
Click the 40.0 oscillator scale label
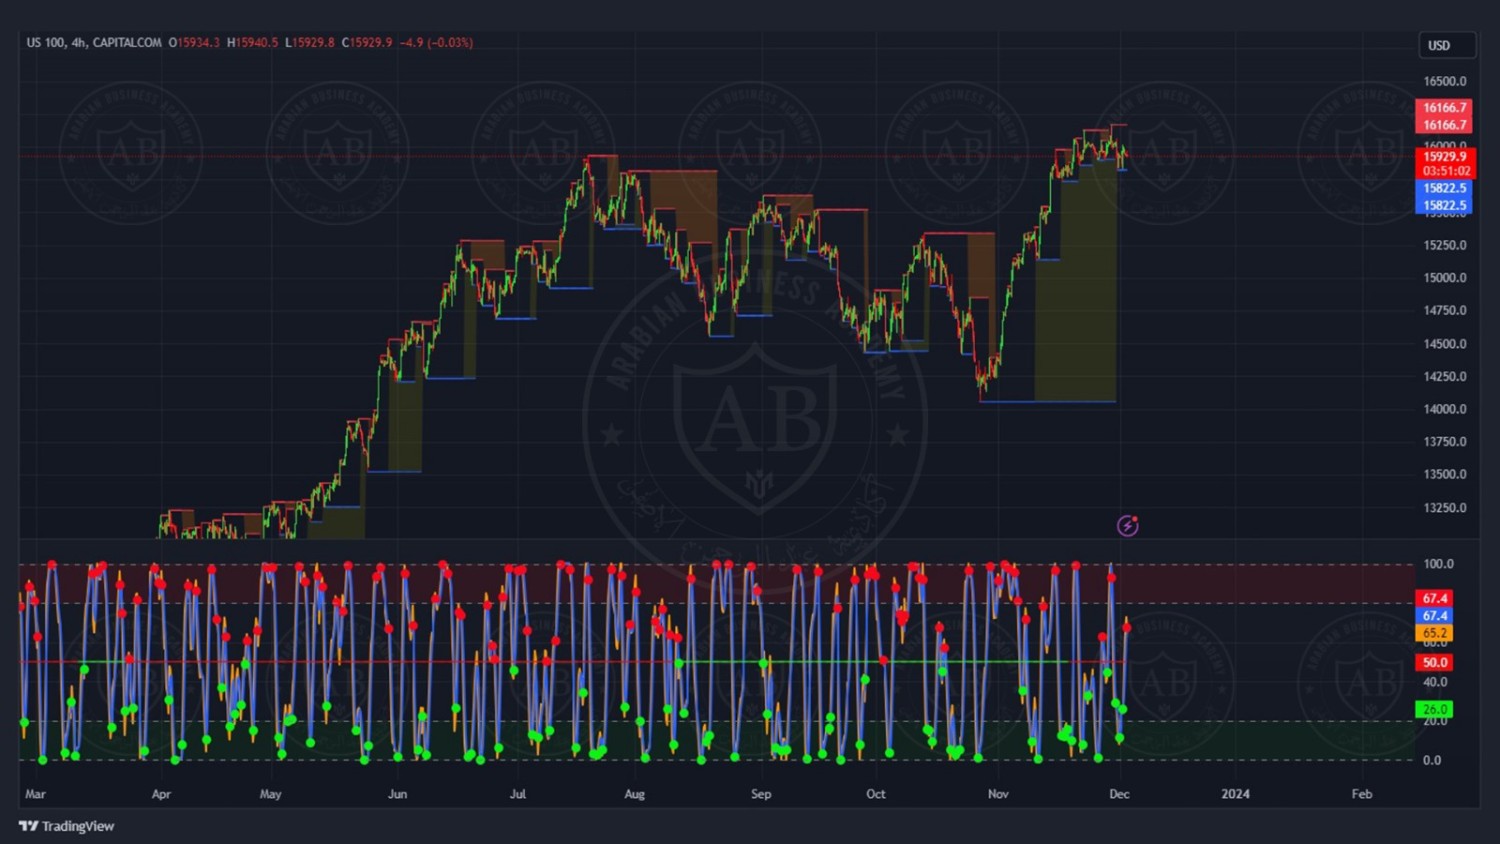pos(1436,682)
